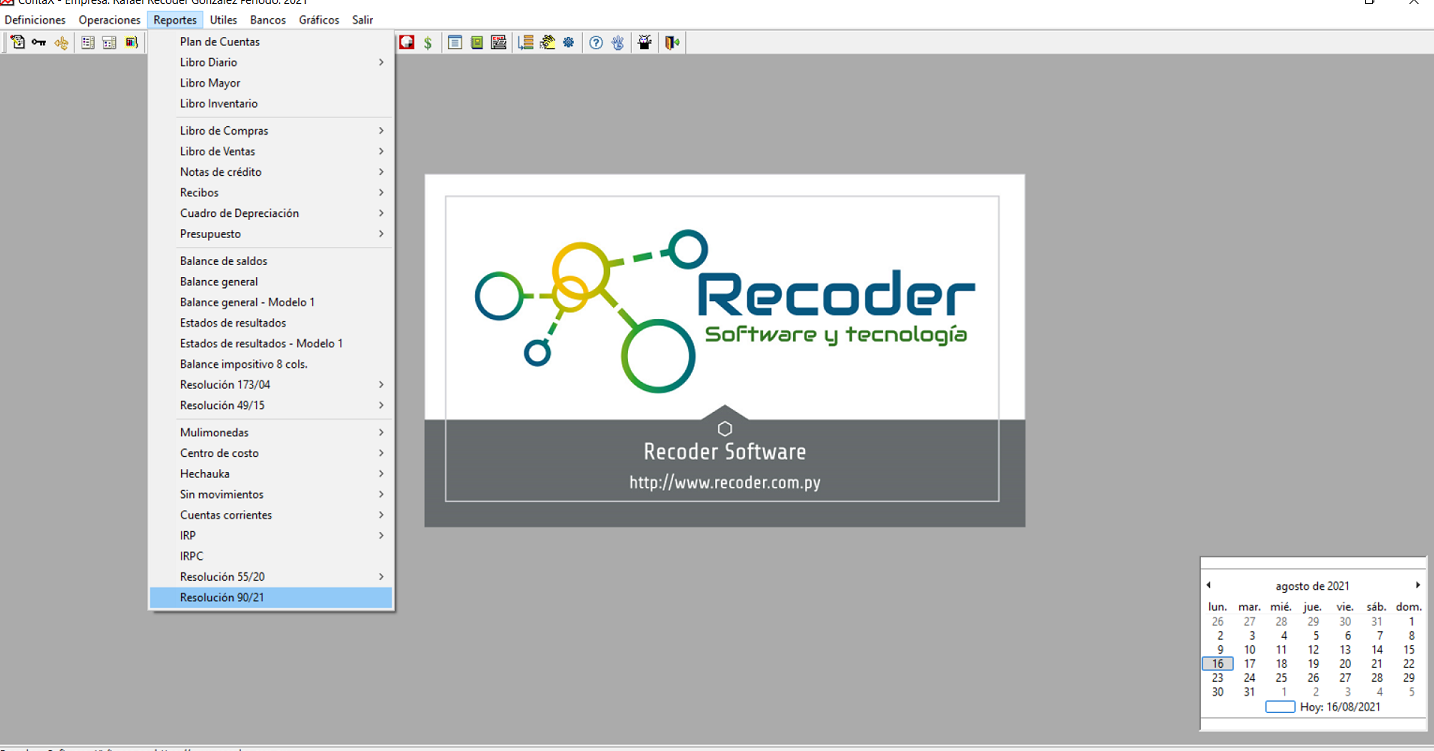Click Hoy: 16/08/2021 in calendar

coord(1340,707)
